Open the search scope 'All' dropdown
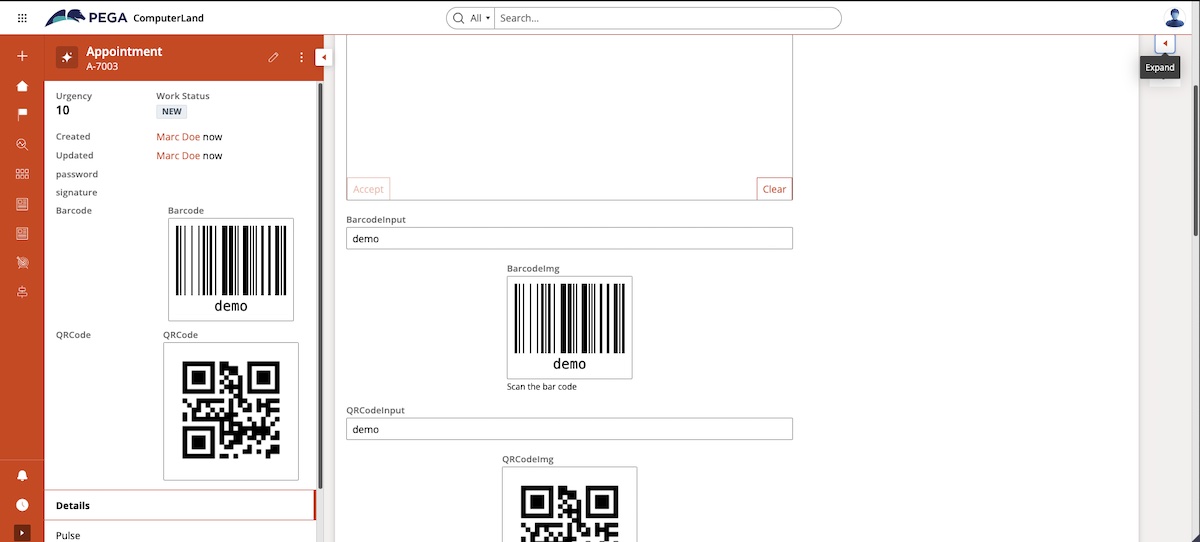 click(480, 18)
